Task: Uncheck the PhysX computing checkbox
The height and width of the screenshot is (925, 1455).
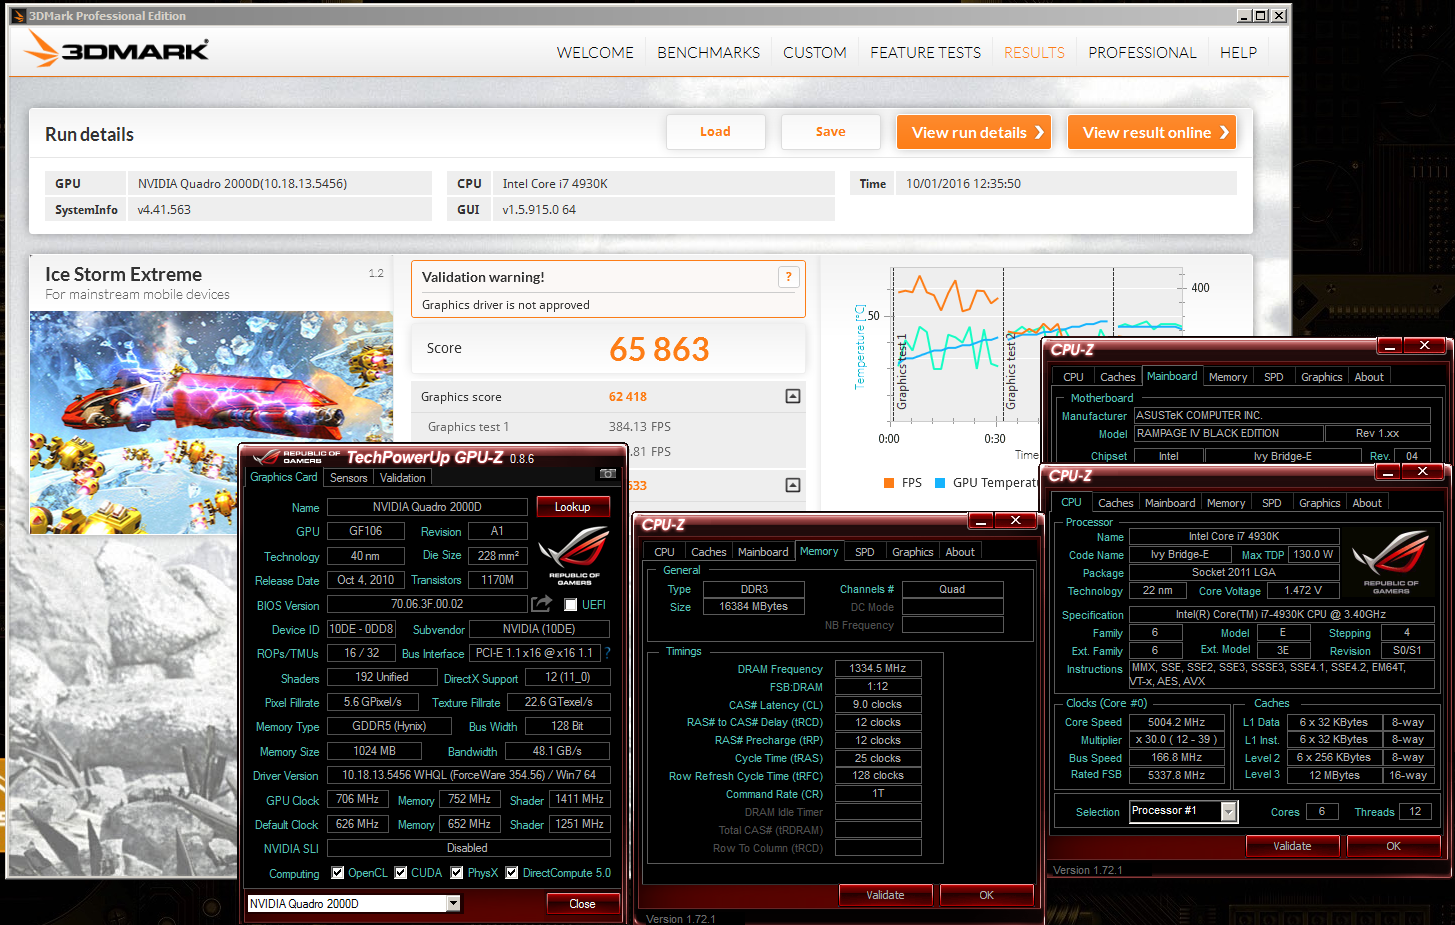Action: [x=456, y=872]
